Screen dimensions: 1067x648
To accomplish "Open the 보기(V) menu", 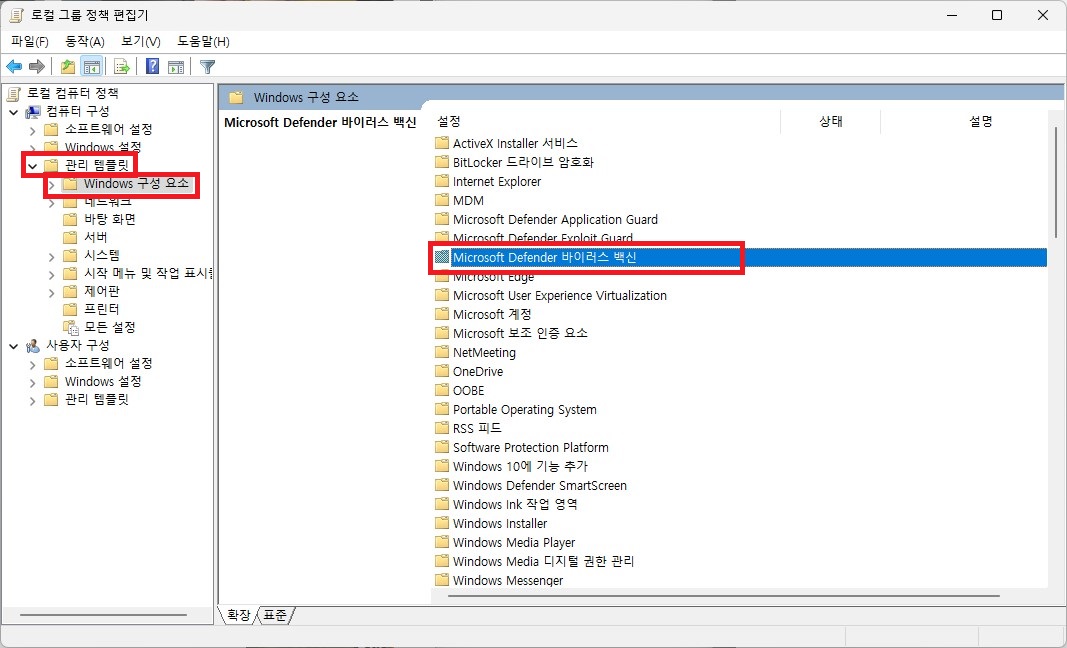I will pyautogui.click(x=141, y=42).
